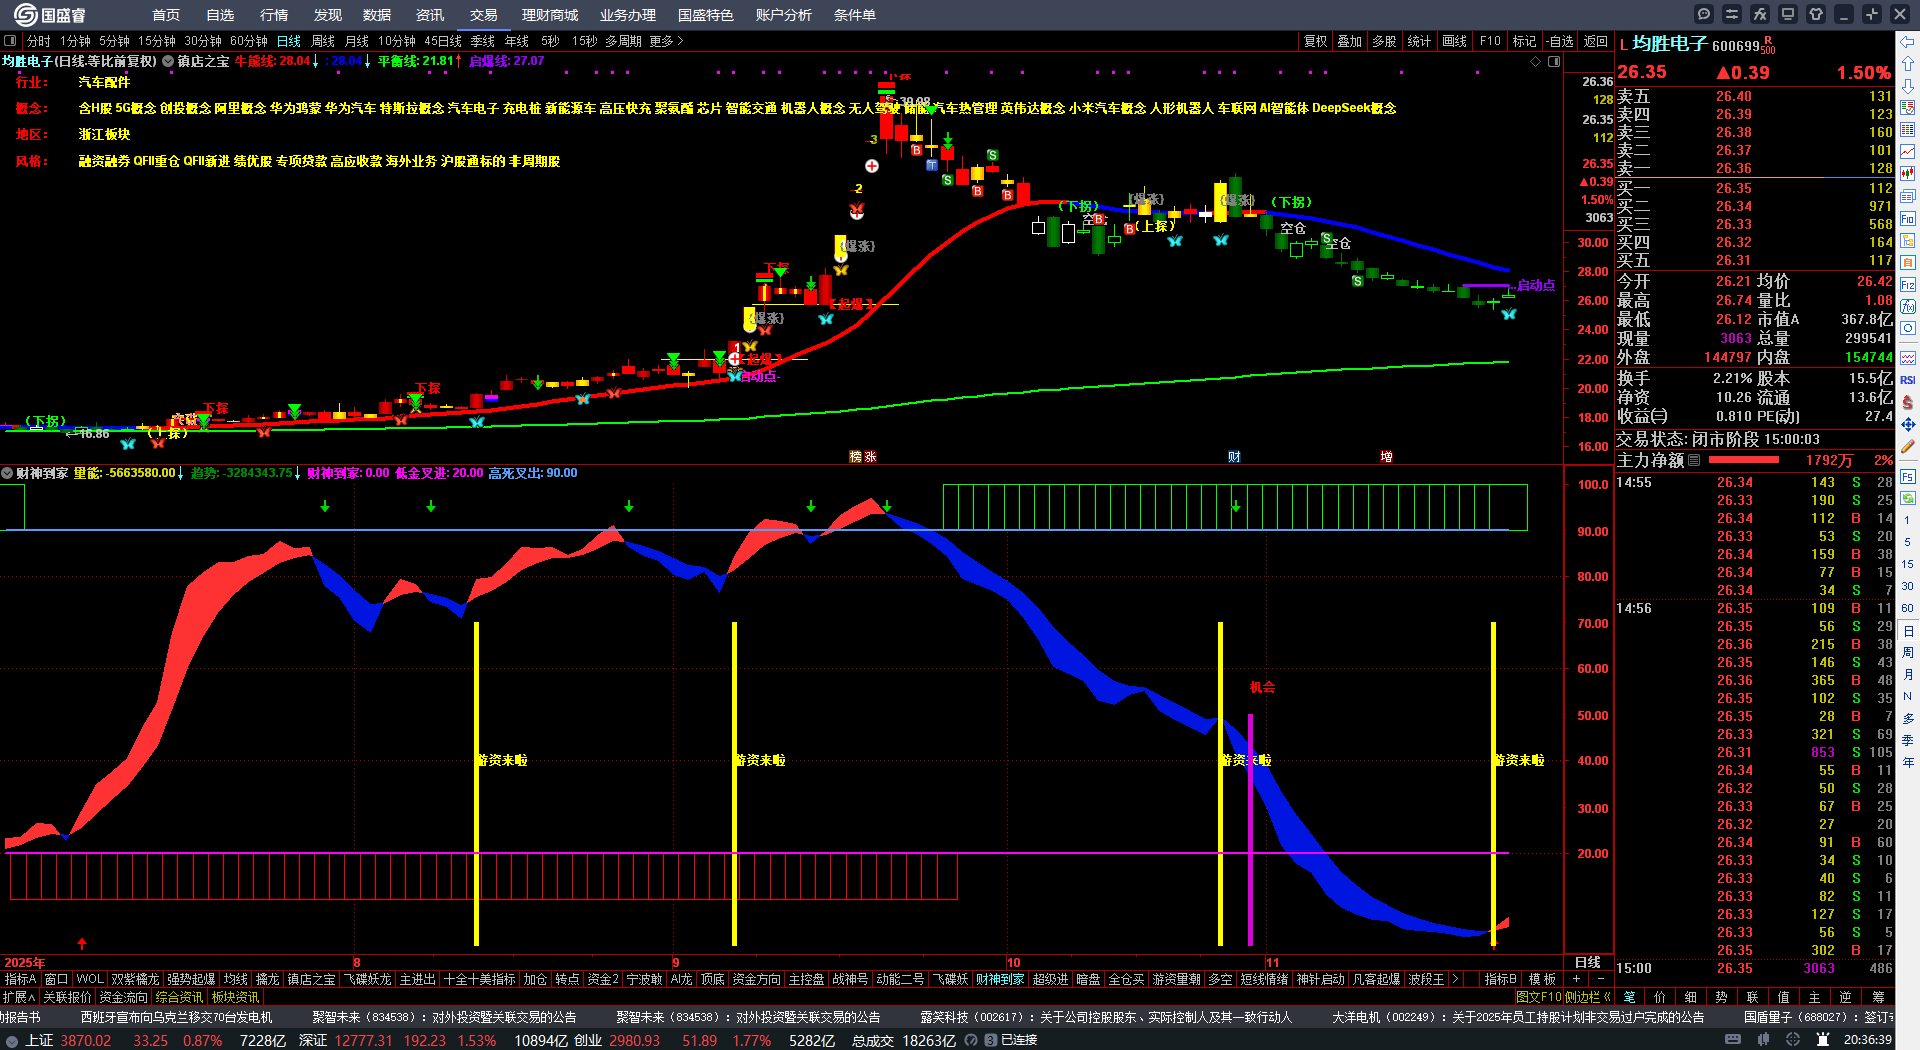Open the settings sliders icon in title bar
This screenshot has height=1050, width=1920.
[x=1732, y=14]
